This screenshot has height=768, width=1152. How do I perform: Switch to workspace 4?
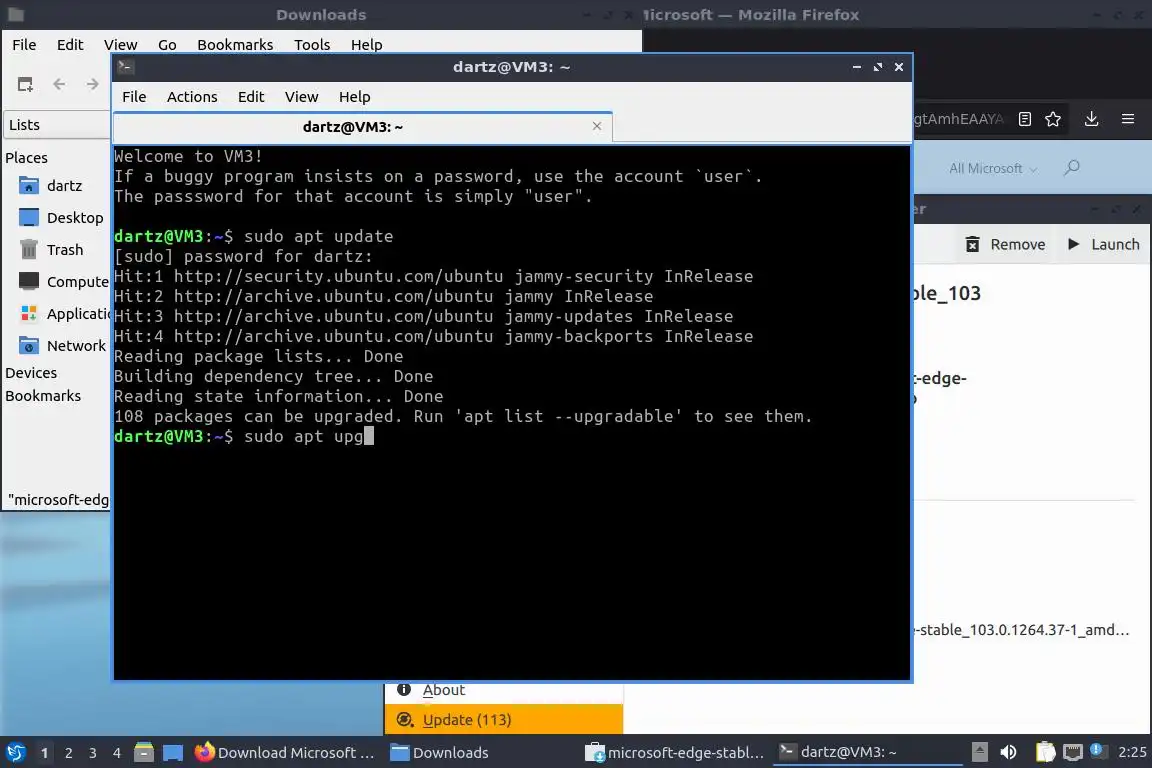point(117,753)
